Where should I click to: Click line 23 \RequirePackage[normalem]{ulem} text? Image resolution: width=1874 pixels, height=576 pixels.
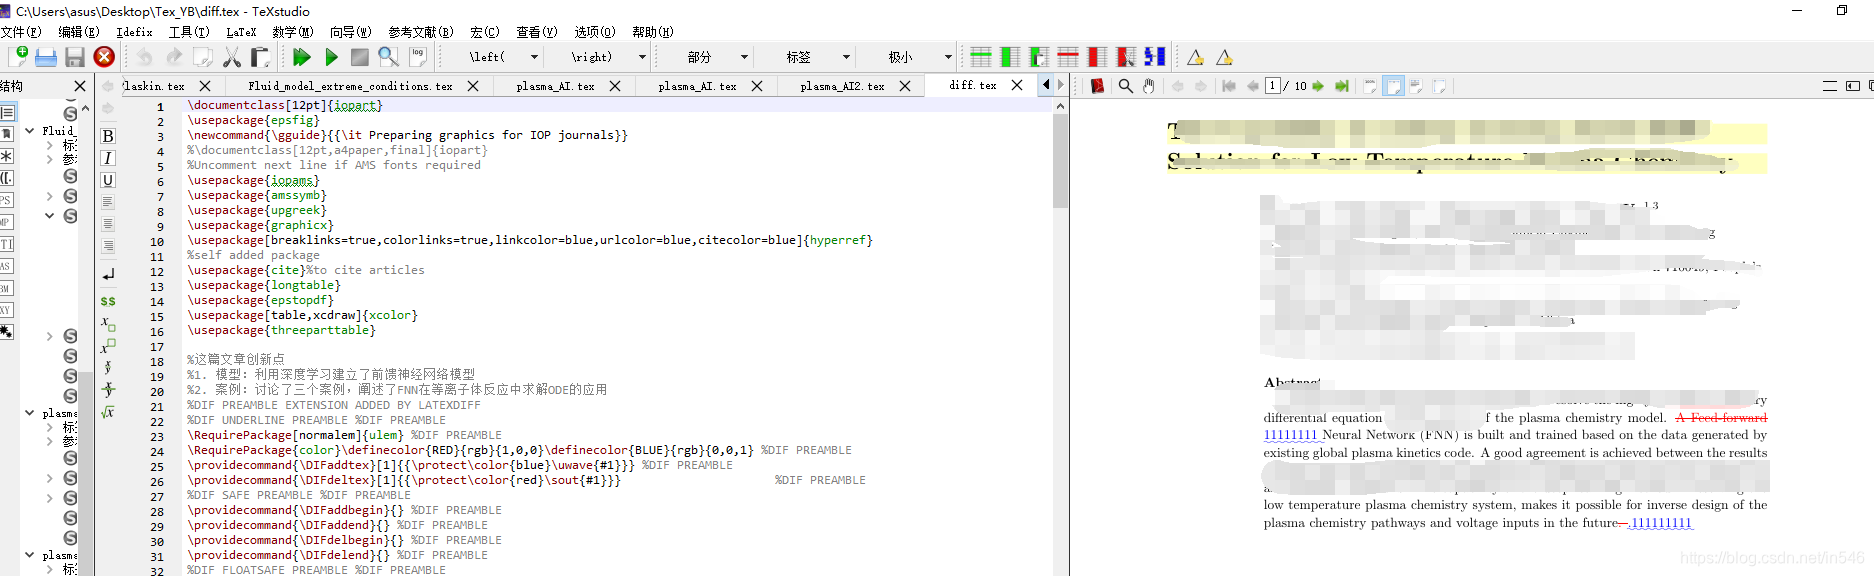[295, 435]
